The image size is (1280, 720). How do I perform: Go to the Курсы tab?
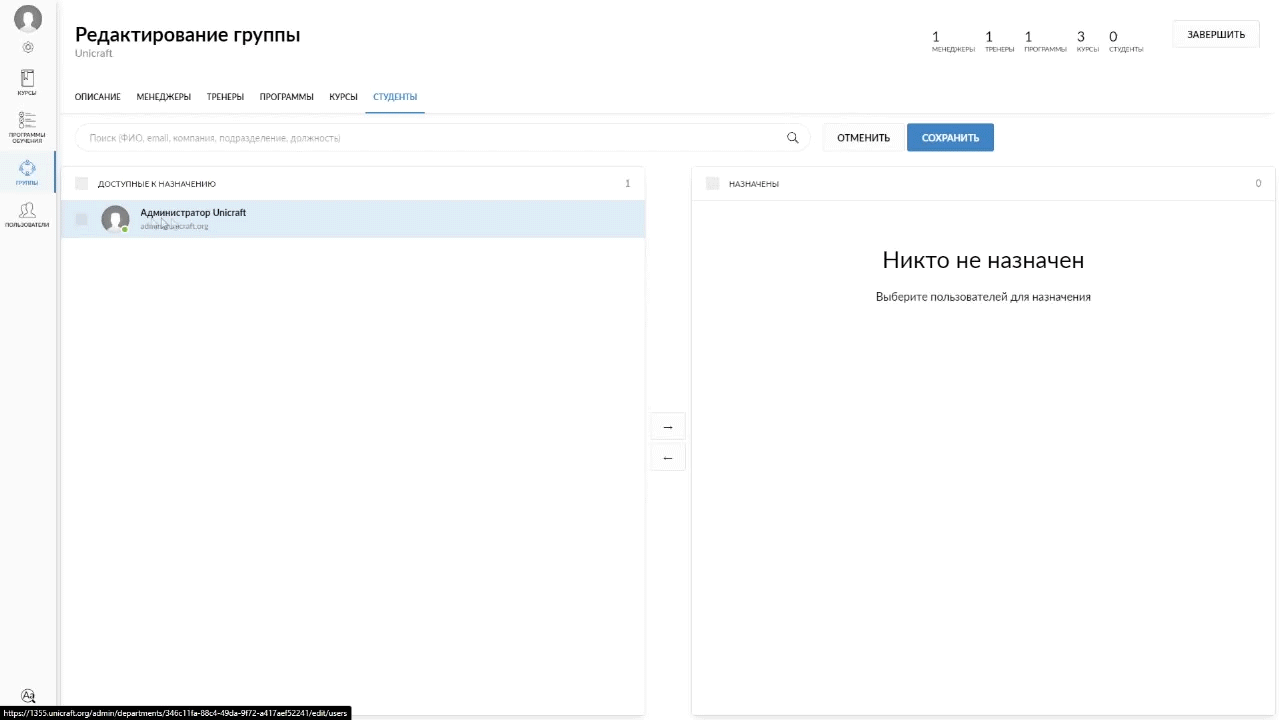click(343, 97)
